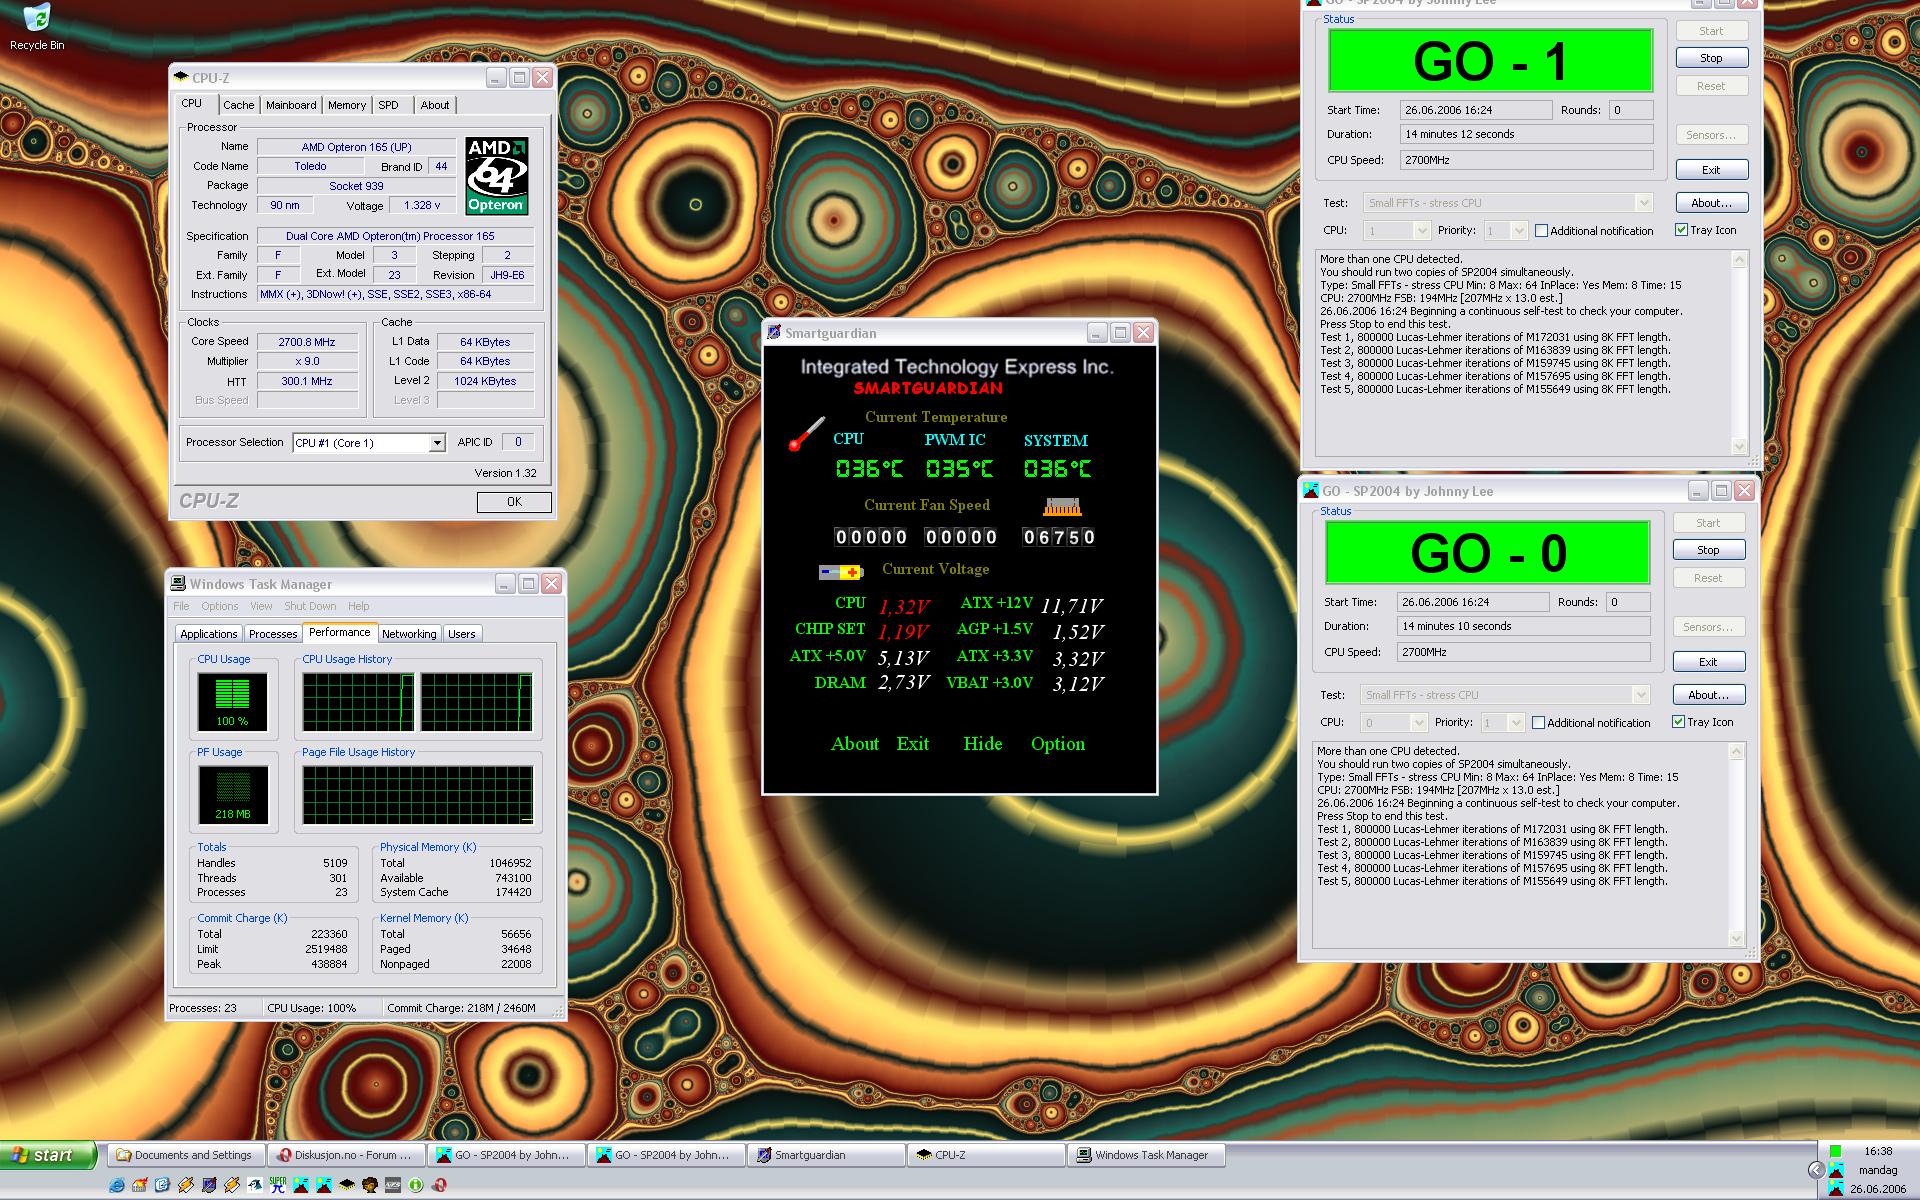Image resolution: width=1920 pixels, height=1200 pixels.
Task: Launch the grey AVS Quick Launch icon
Action: tap(393, 1185)
